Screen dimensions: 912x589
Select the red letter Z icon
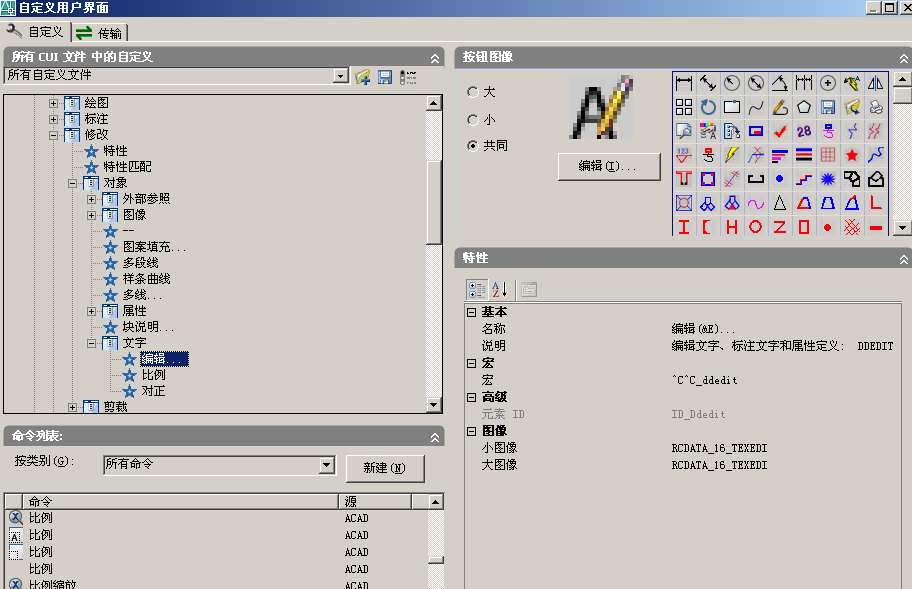[780, 227]
